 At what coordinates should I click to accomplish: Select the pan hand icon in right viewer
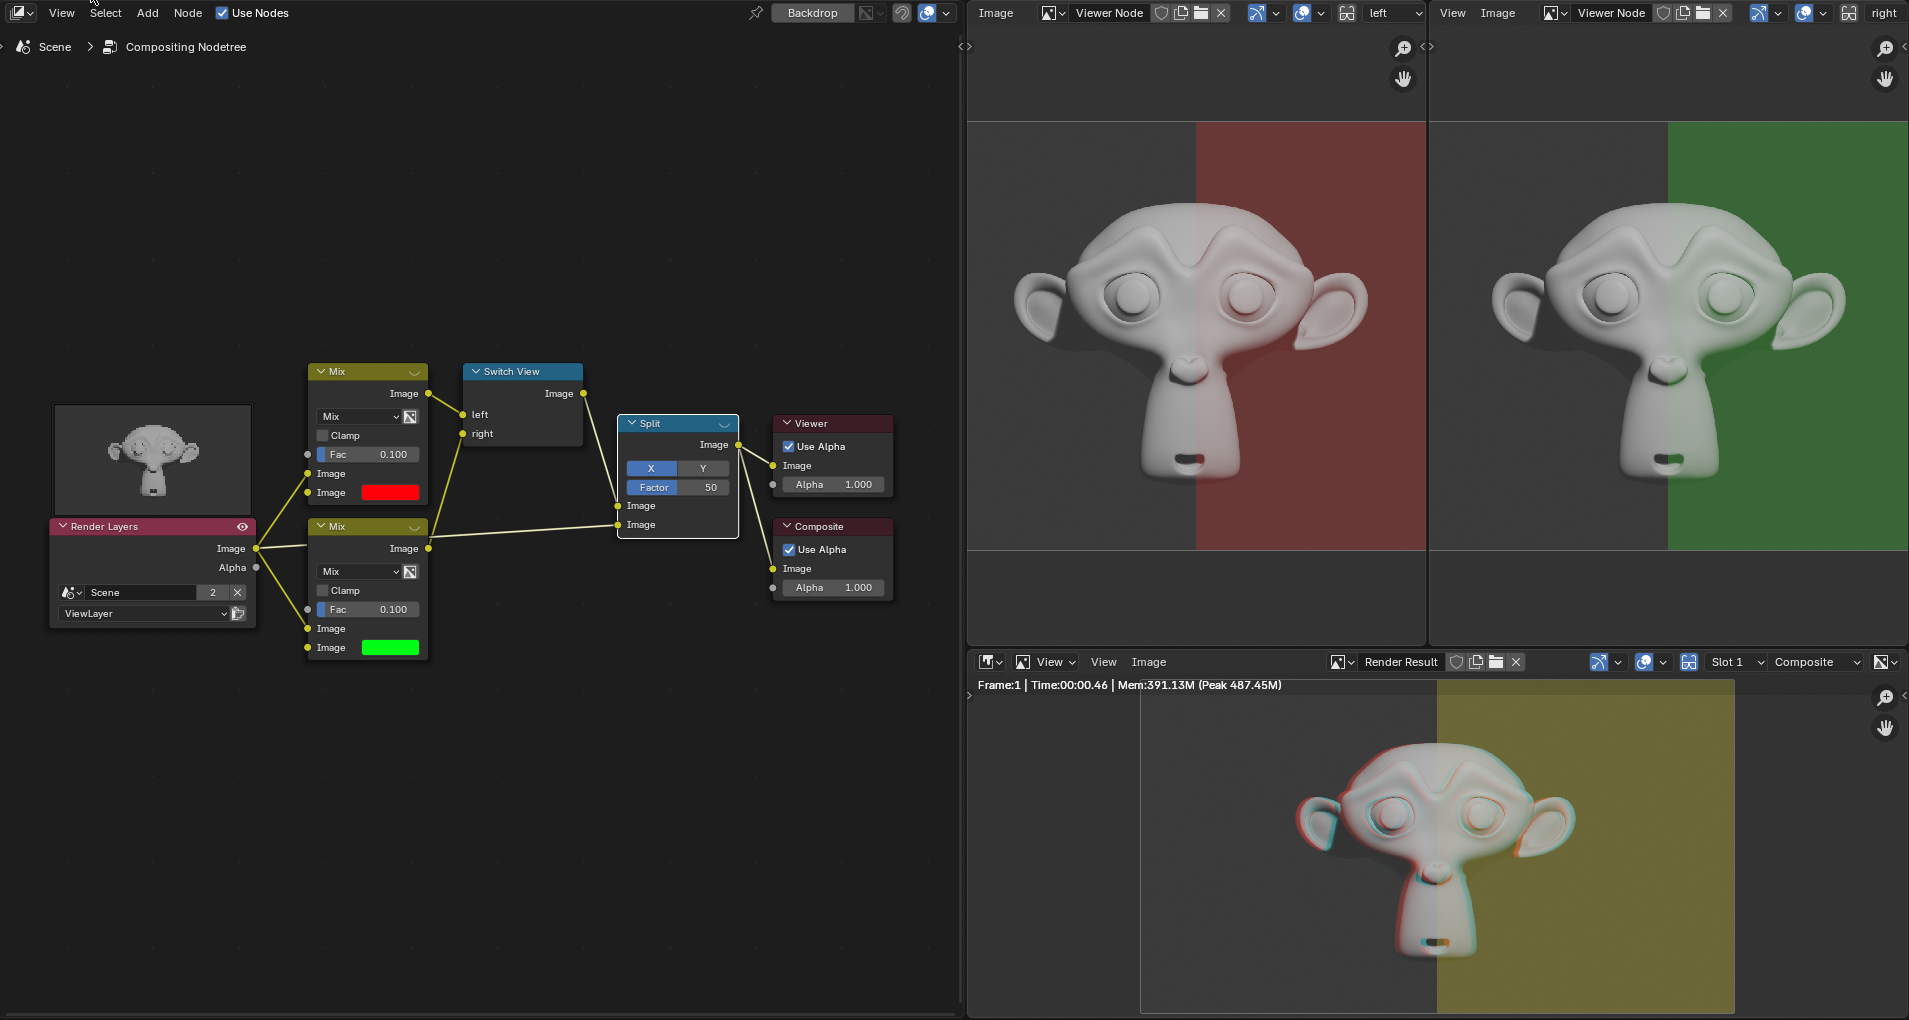coord(1885,79)
